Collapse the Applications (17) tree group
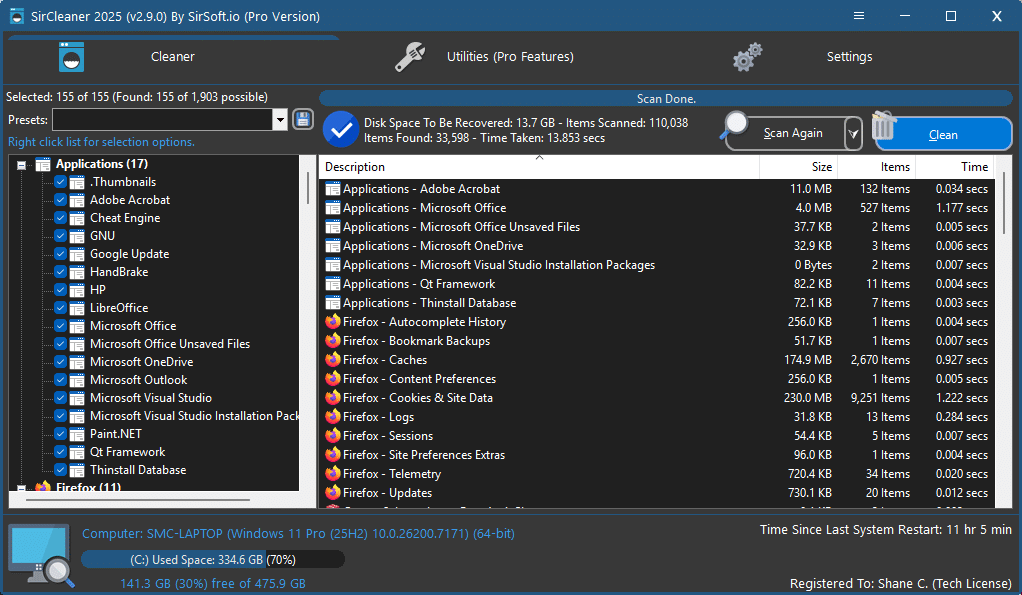1022x595 pixels. click(22, 165)
